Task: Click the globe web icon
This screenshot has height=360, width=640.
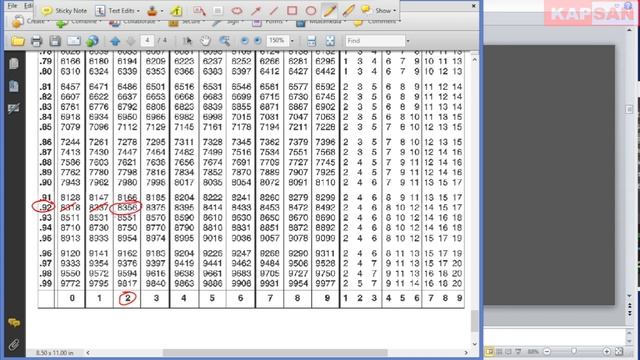Action: coord(92,41)
